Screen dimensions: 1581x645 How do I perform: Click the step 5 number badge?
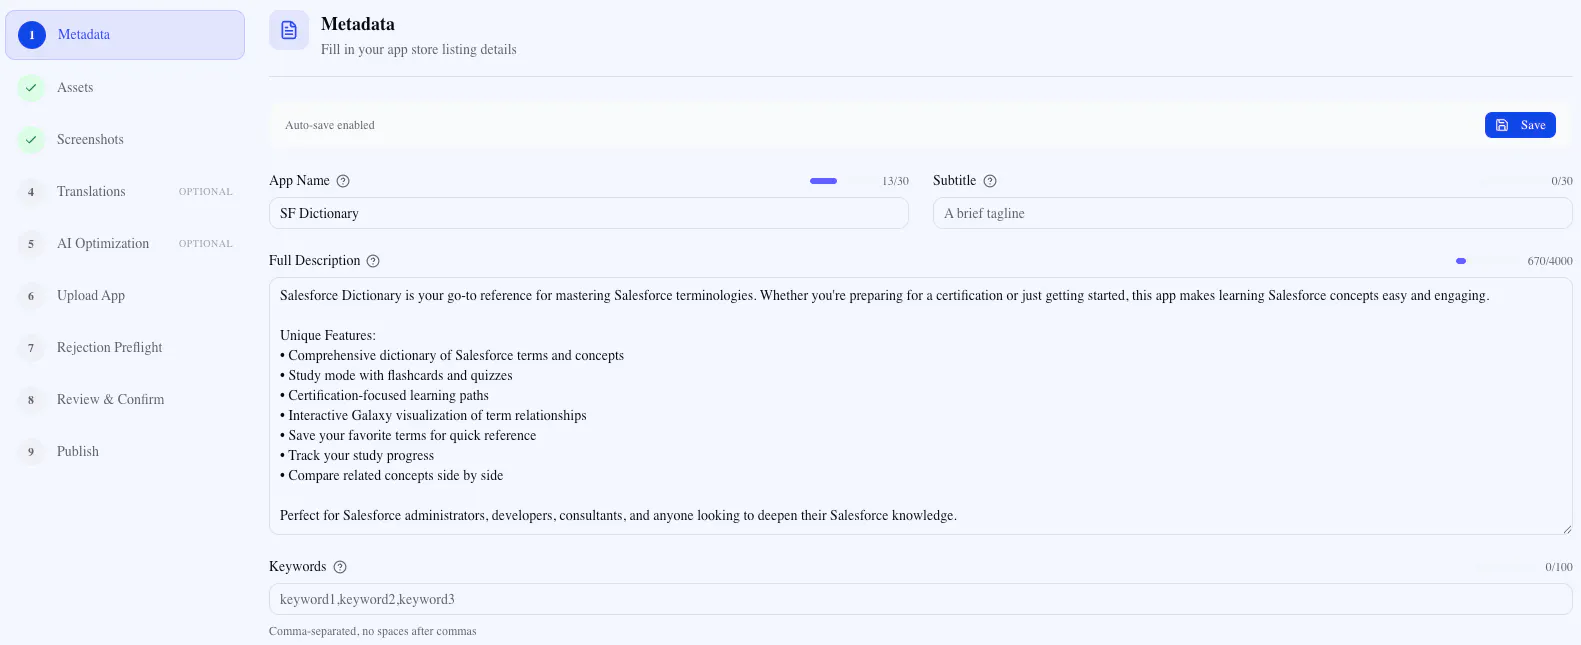tap(31, 243)
